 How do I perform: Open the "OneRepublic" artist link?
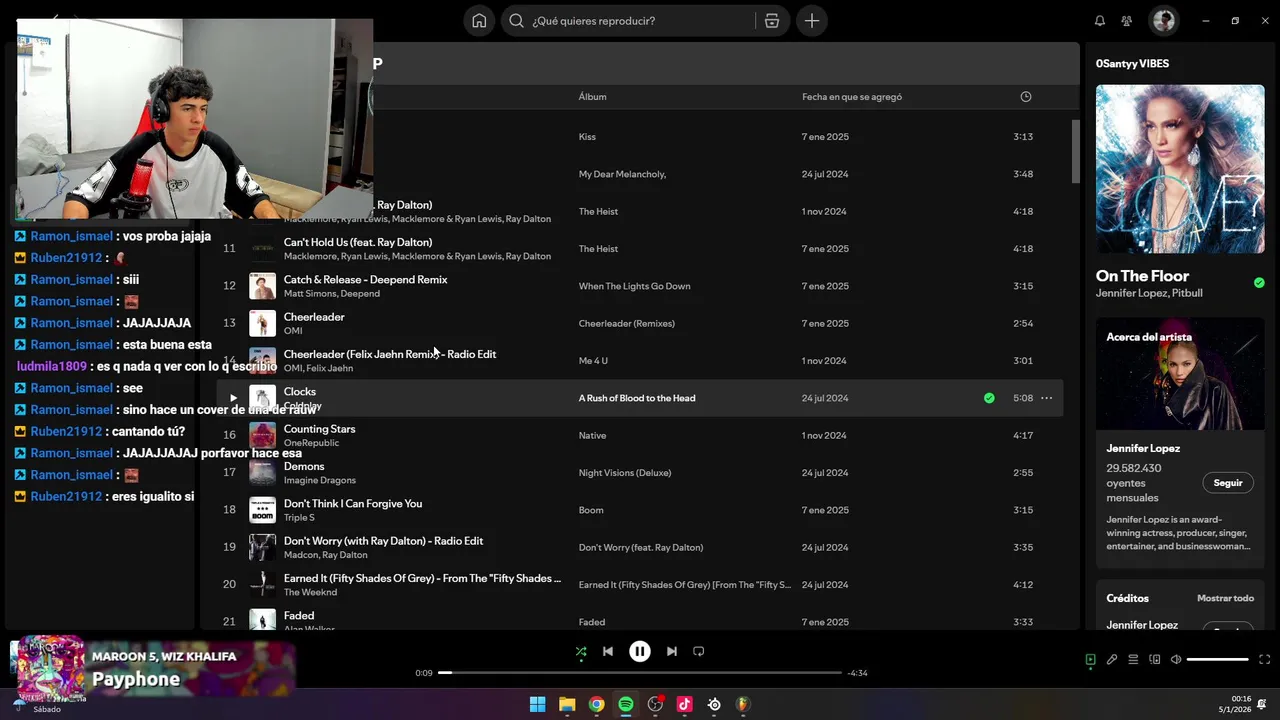tap(311, 443)
